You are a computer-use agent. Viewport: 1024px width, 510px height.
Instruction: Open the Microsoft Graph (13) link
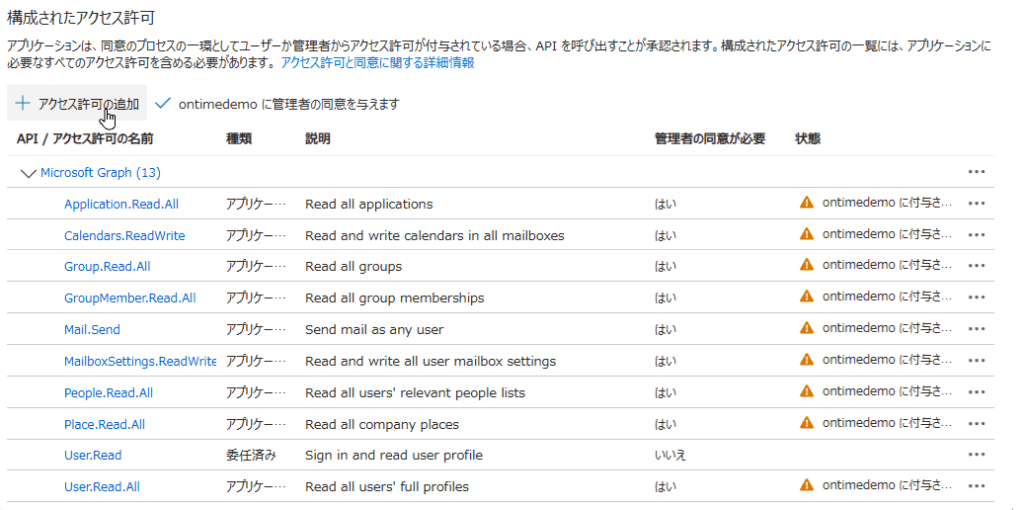[101, 173]
